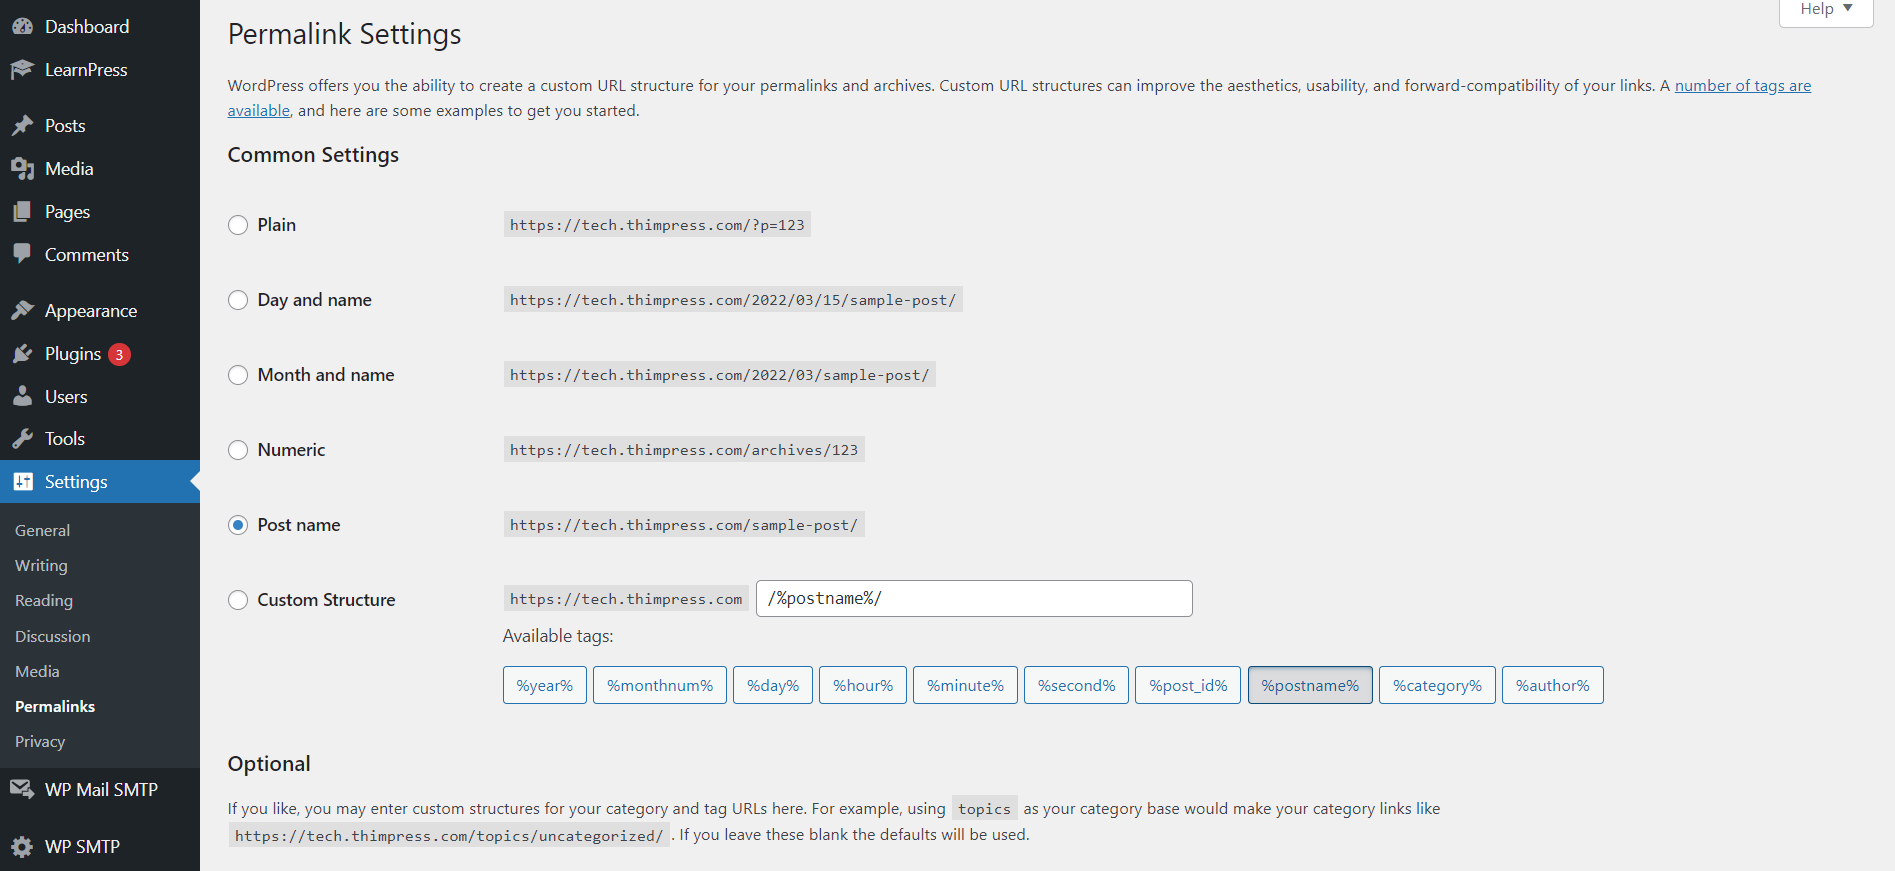Open the Privacy settings page
Image resolution: width=1895 pixels, height=871 pixels.
coord(40,741)
